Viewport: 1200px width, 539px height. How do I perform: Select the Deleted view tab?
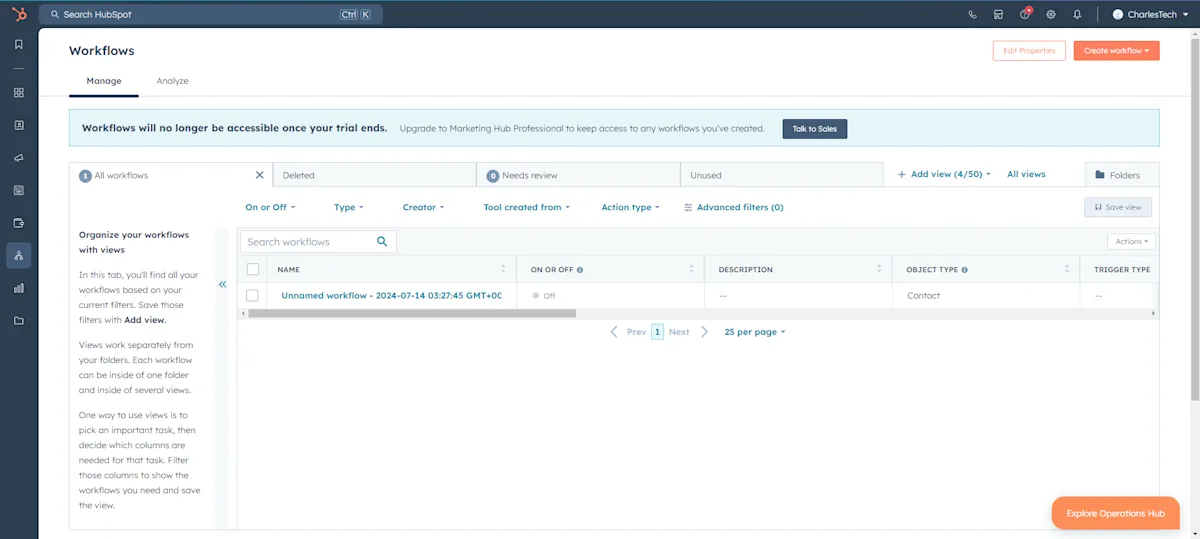374,175
